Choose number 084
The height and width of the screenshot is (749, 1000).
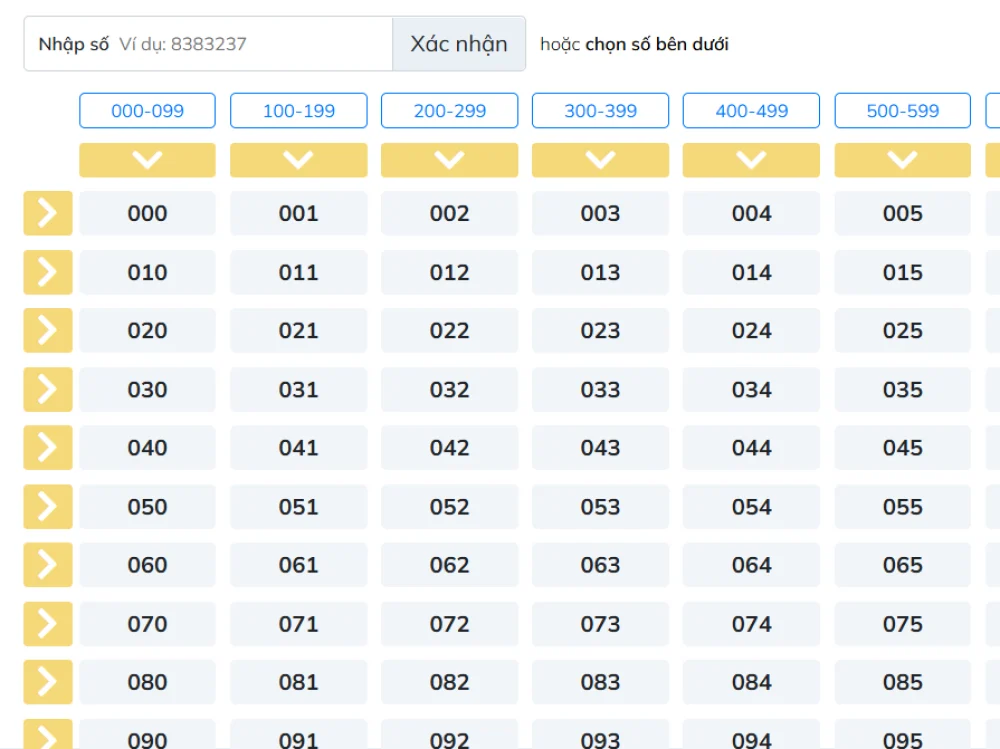coord(751,682)
